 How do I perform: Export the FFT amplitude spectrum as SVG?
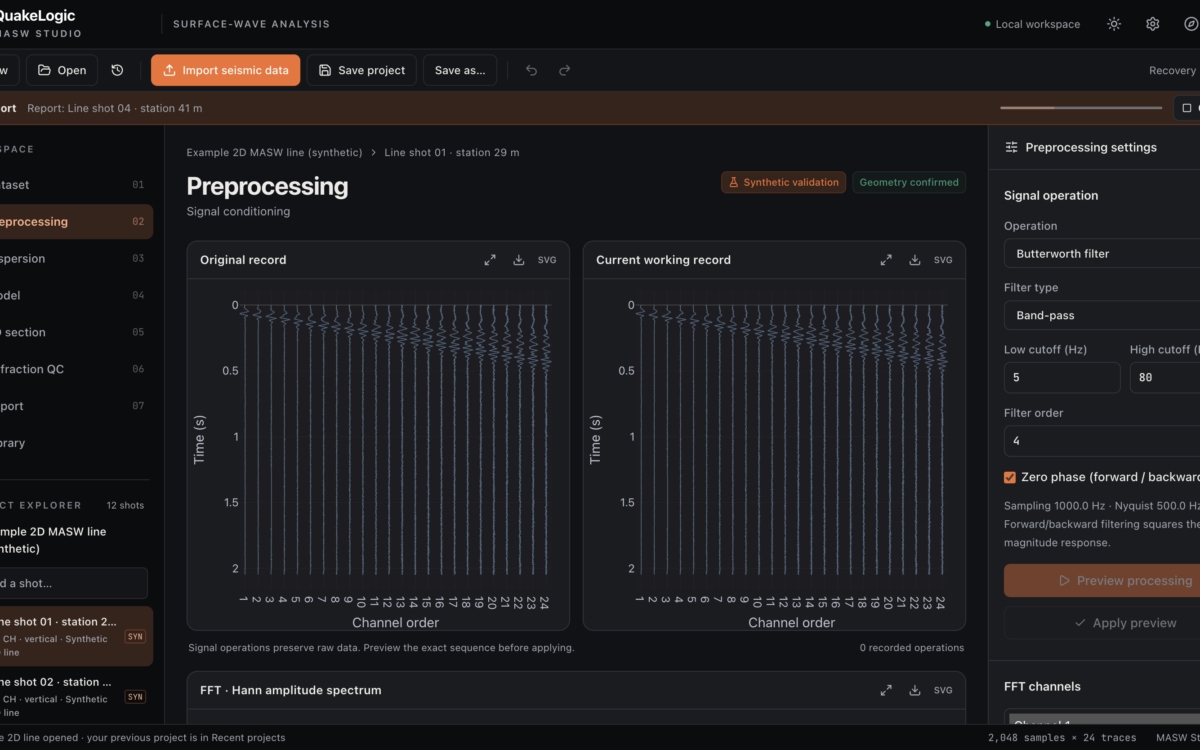pyautogui.click(x=943, y=690)
